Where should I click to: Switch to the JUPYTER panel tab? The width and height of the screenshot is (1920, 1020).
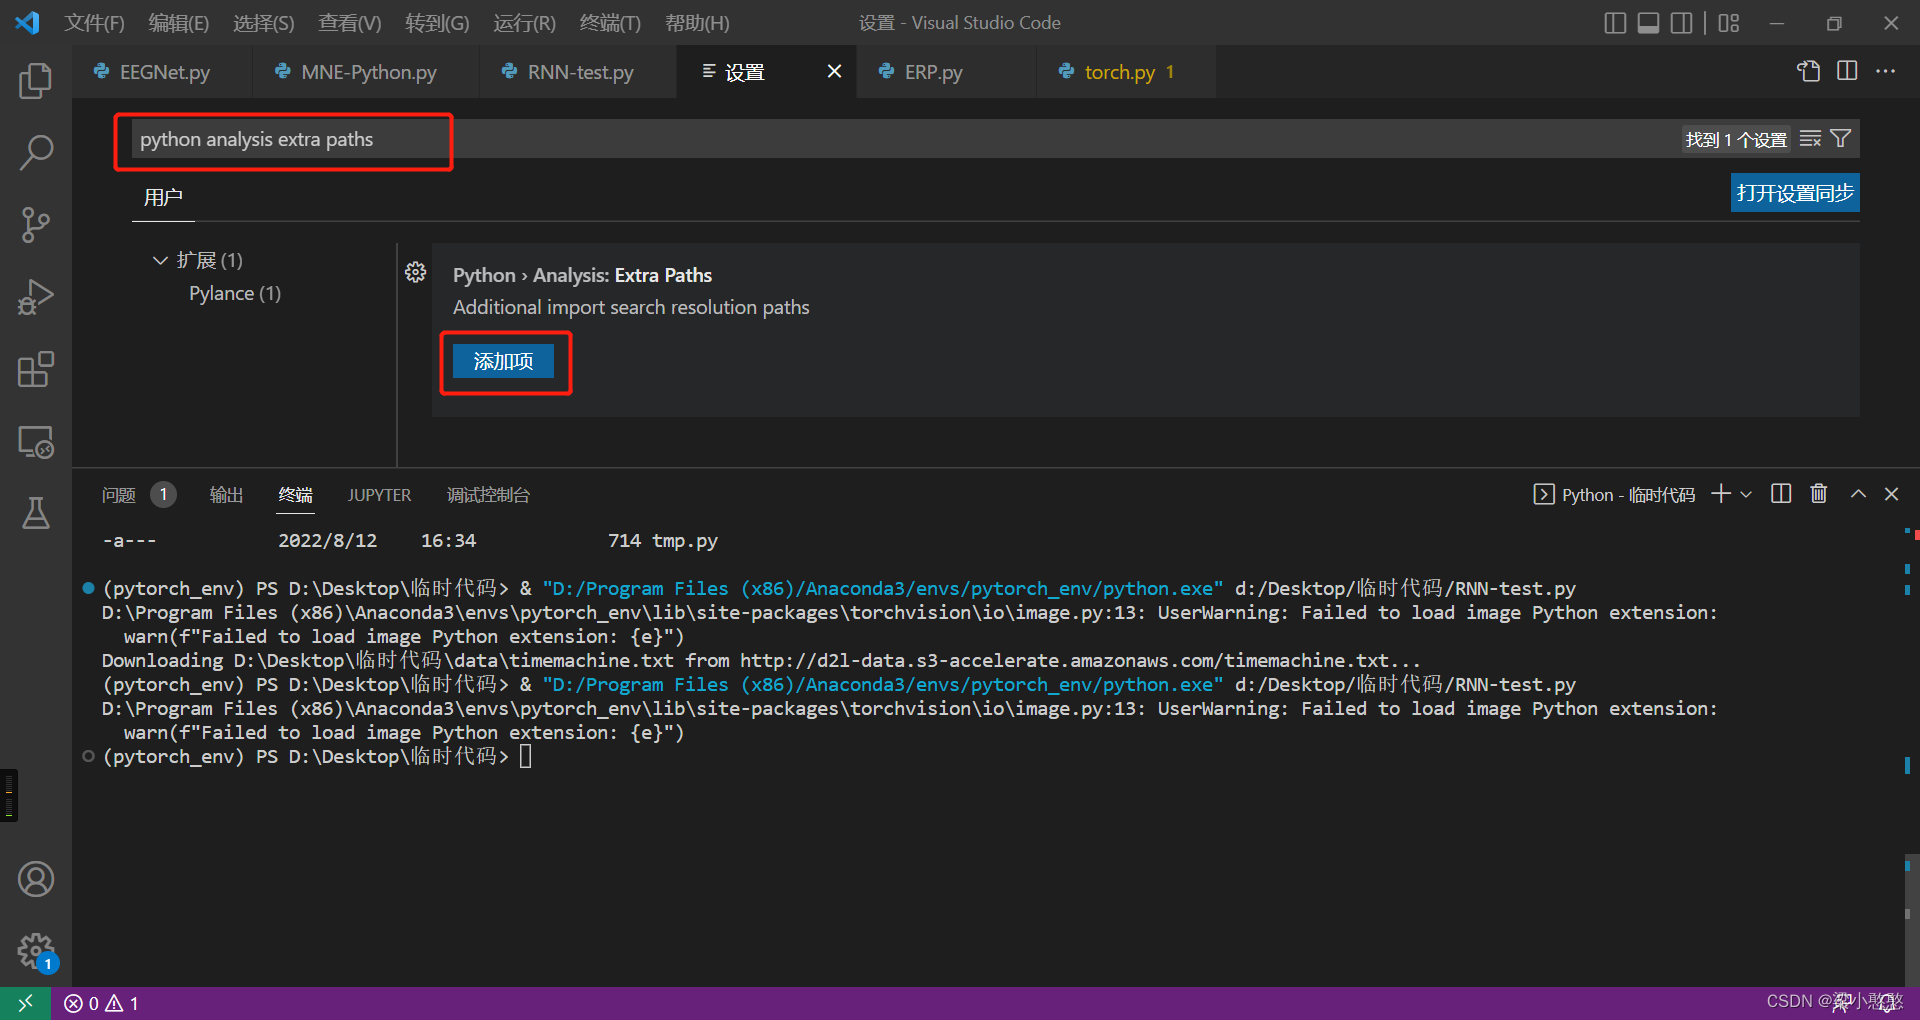[x=379, y=495]
